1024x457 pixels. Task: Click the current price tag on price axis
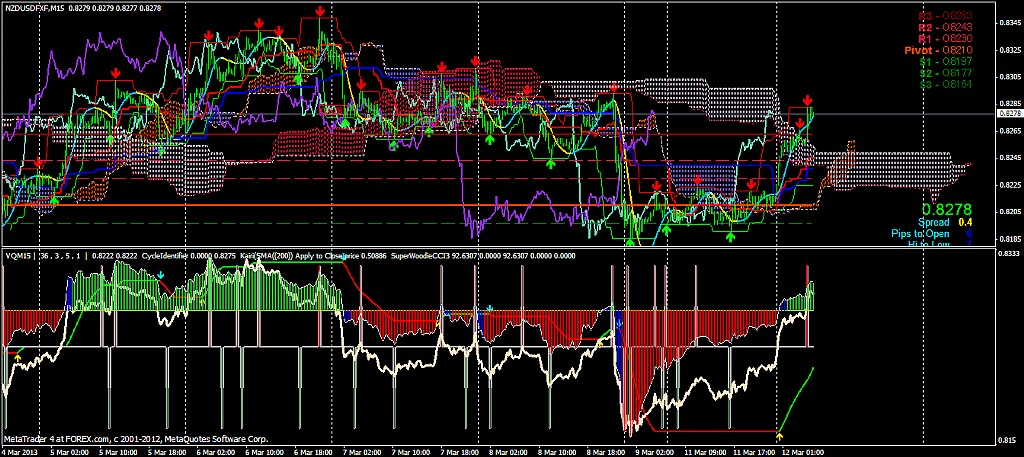click(x=1008, y=115)
